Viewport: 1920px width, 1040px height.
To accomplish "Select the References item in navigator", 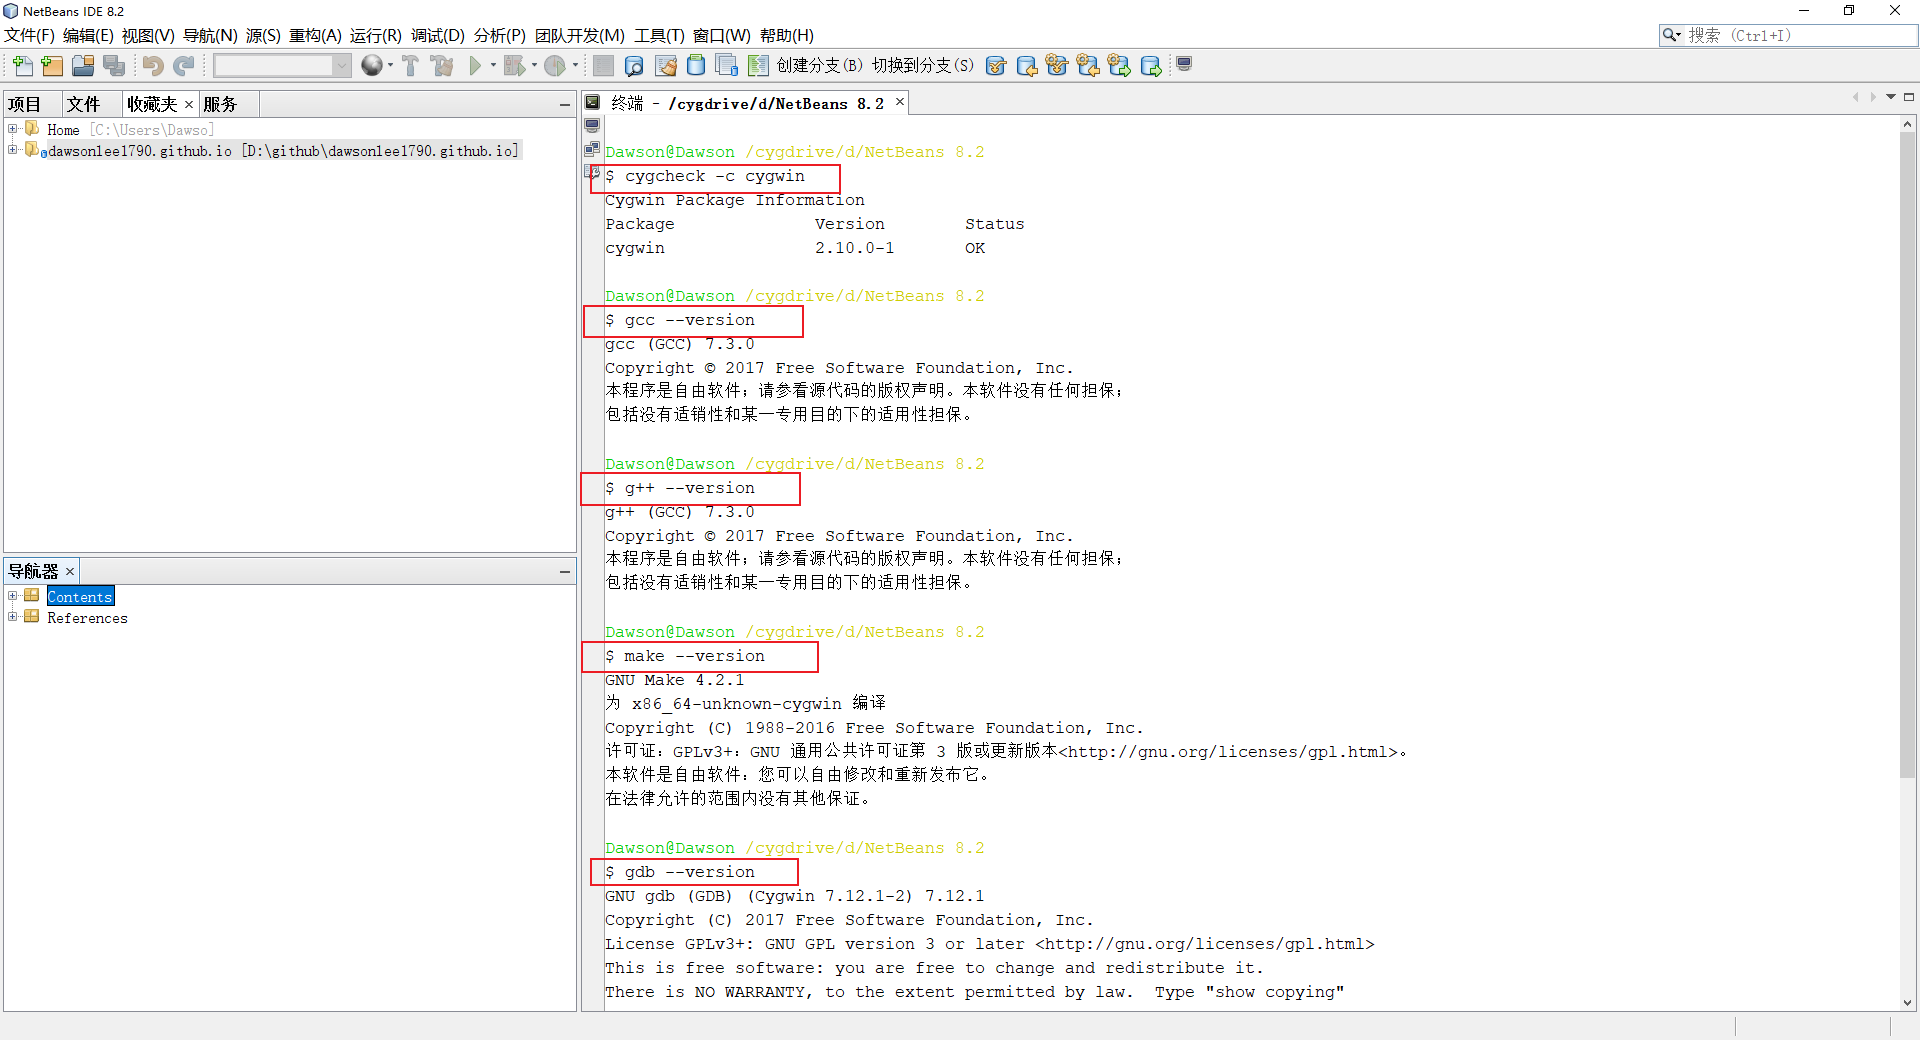I will [87, 618].
